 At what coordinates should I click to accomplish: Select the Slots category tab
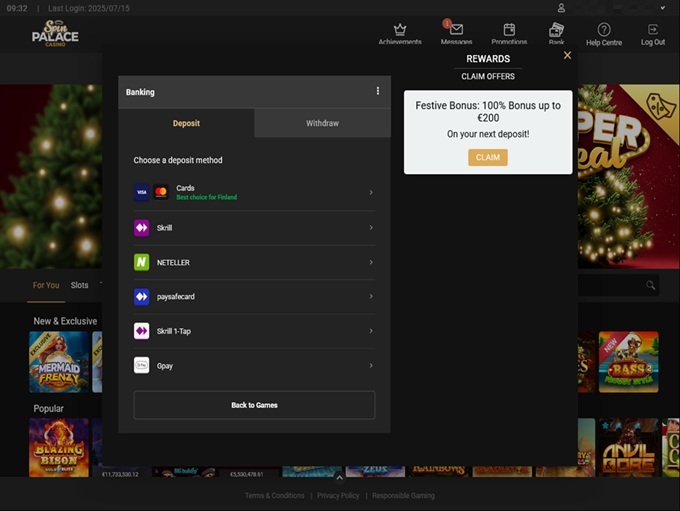(79, 285)
